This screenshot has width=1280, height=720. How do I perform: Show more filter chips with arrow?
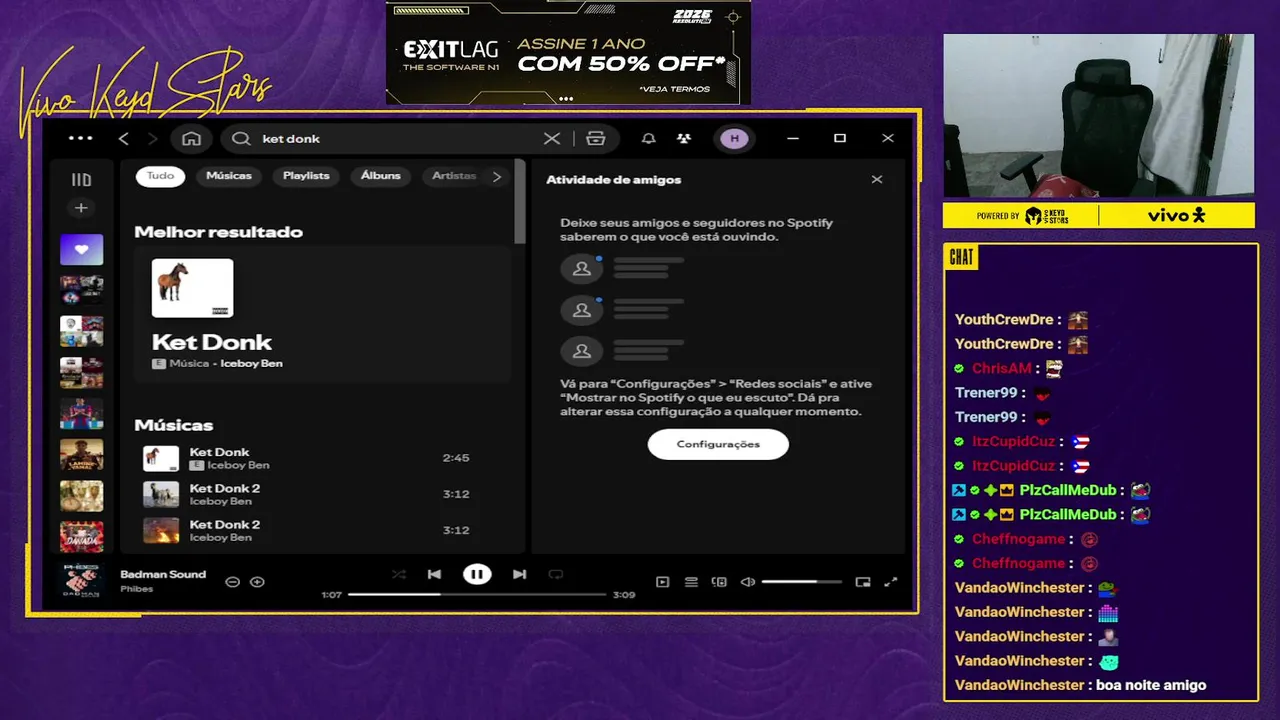point(497,177)
